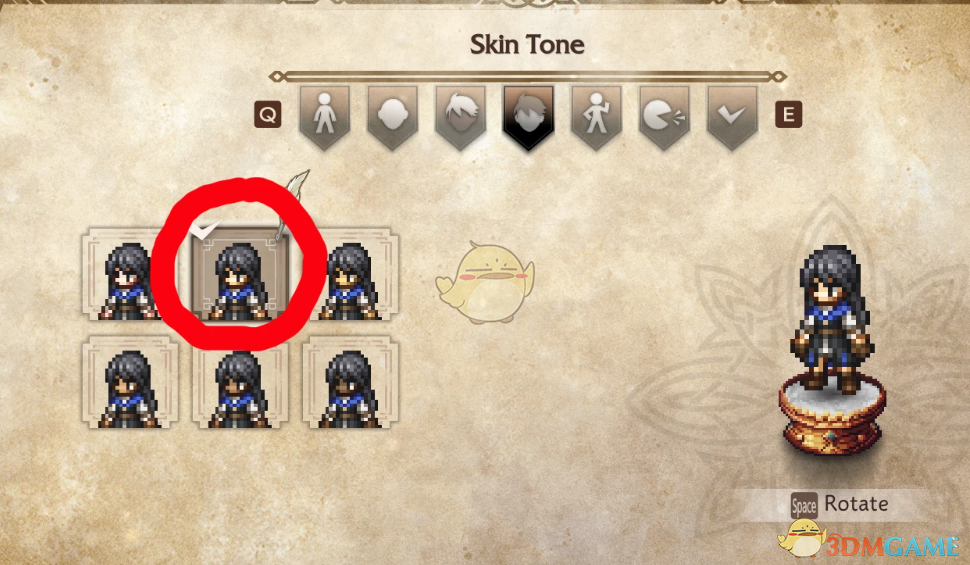The height and width of the screenshot is (565, 970).
Task: Click the Space key icon
Action: click(804, 506)
